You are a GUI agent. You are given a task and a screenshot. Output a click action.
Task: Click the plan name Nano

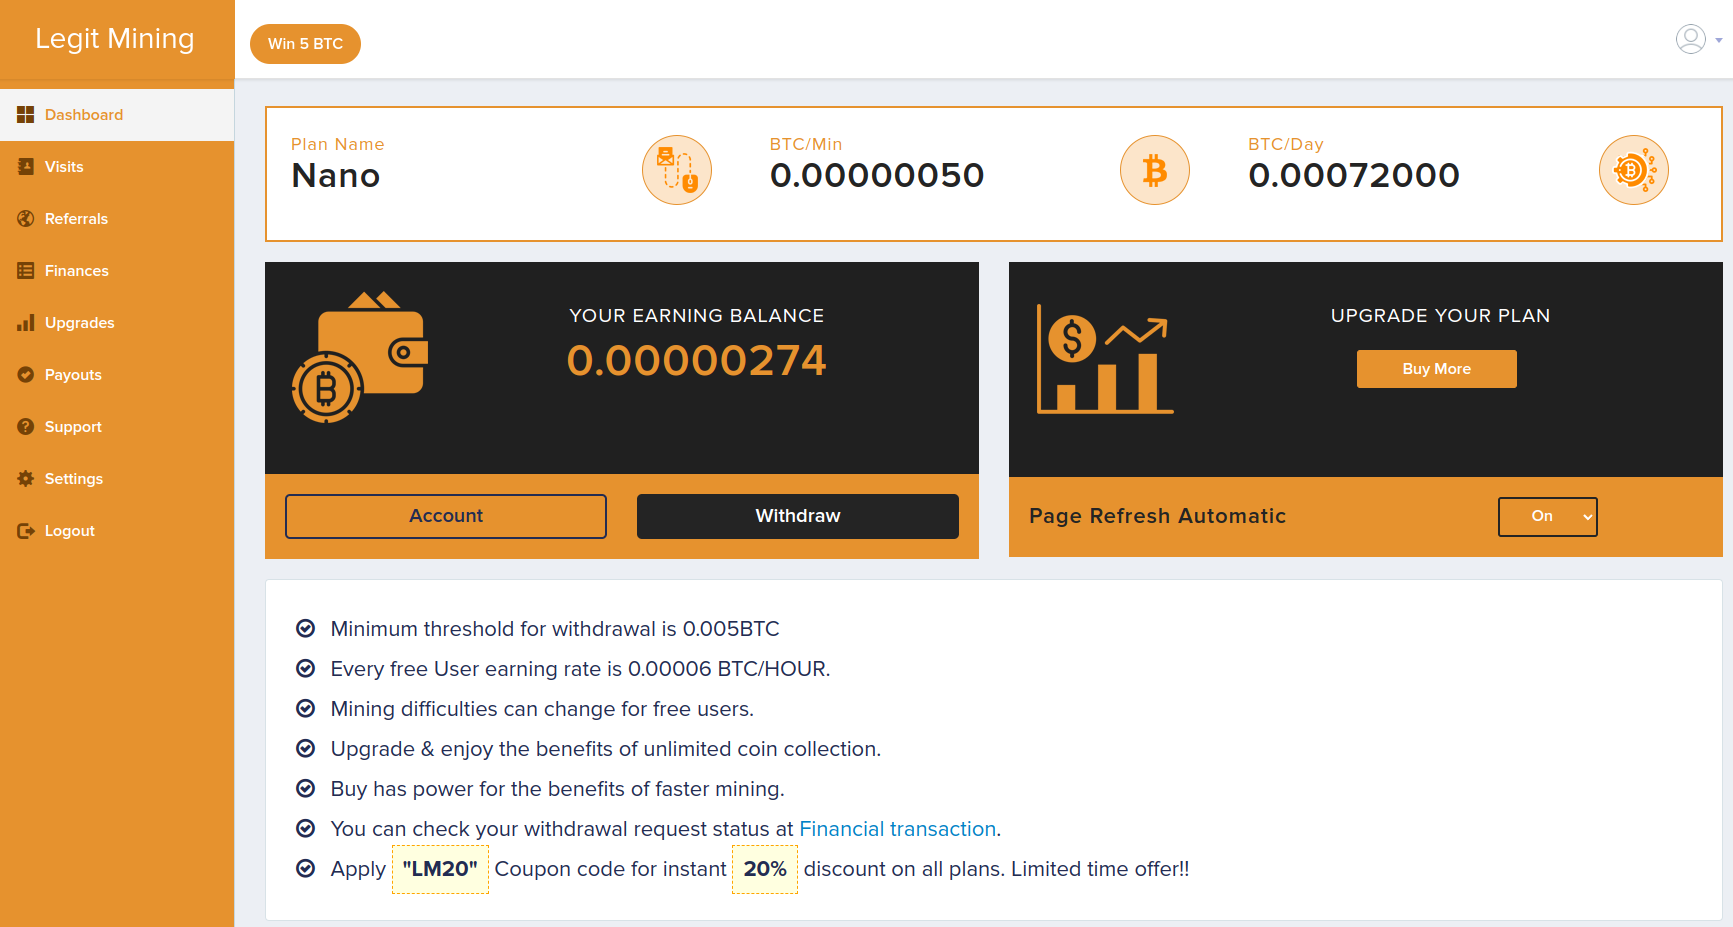[336, 176]
